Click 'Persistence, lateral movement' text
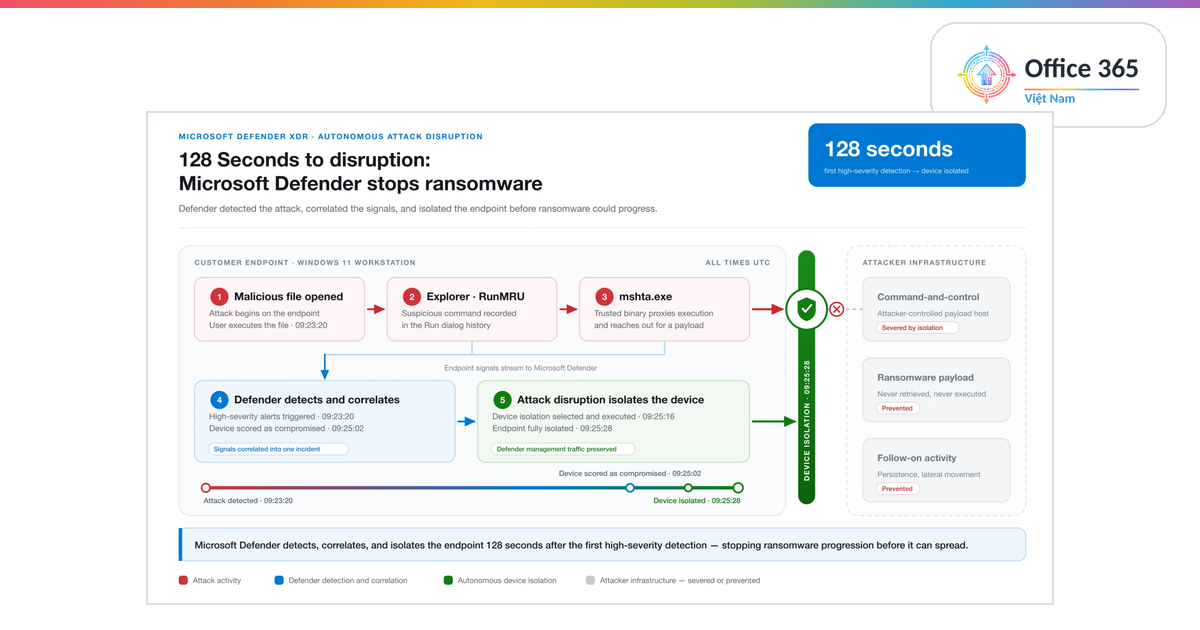 [x=928, y=474]
